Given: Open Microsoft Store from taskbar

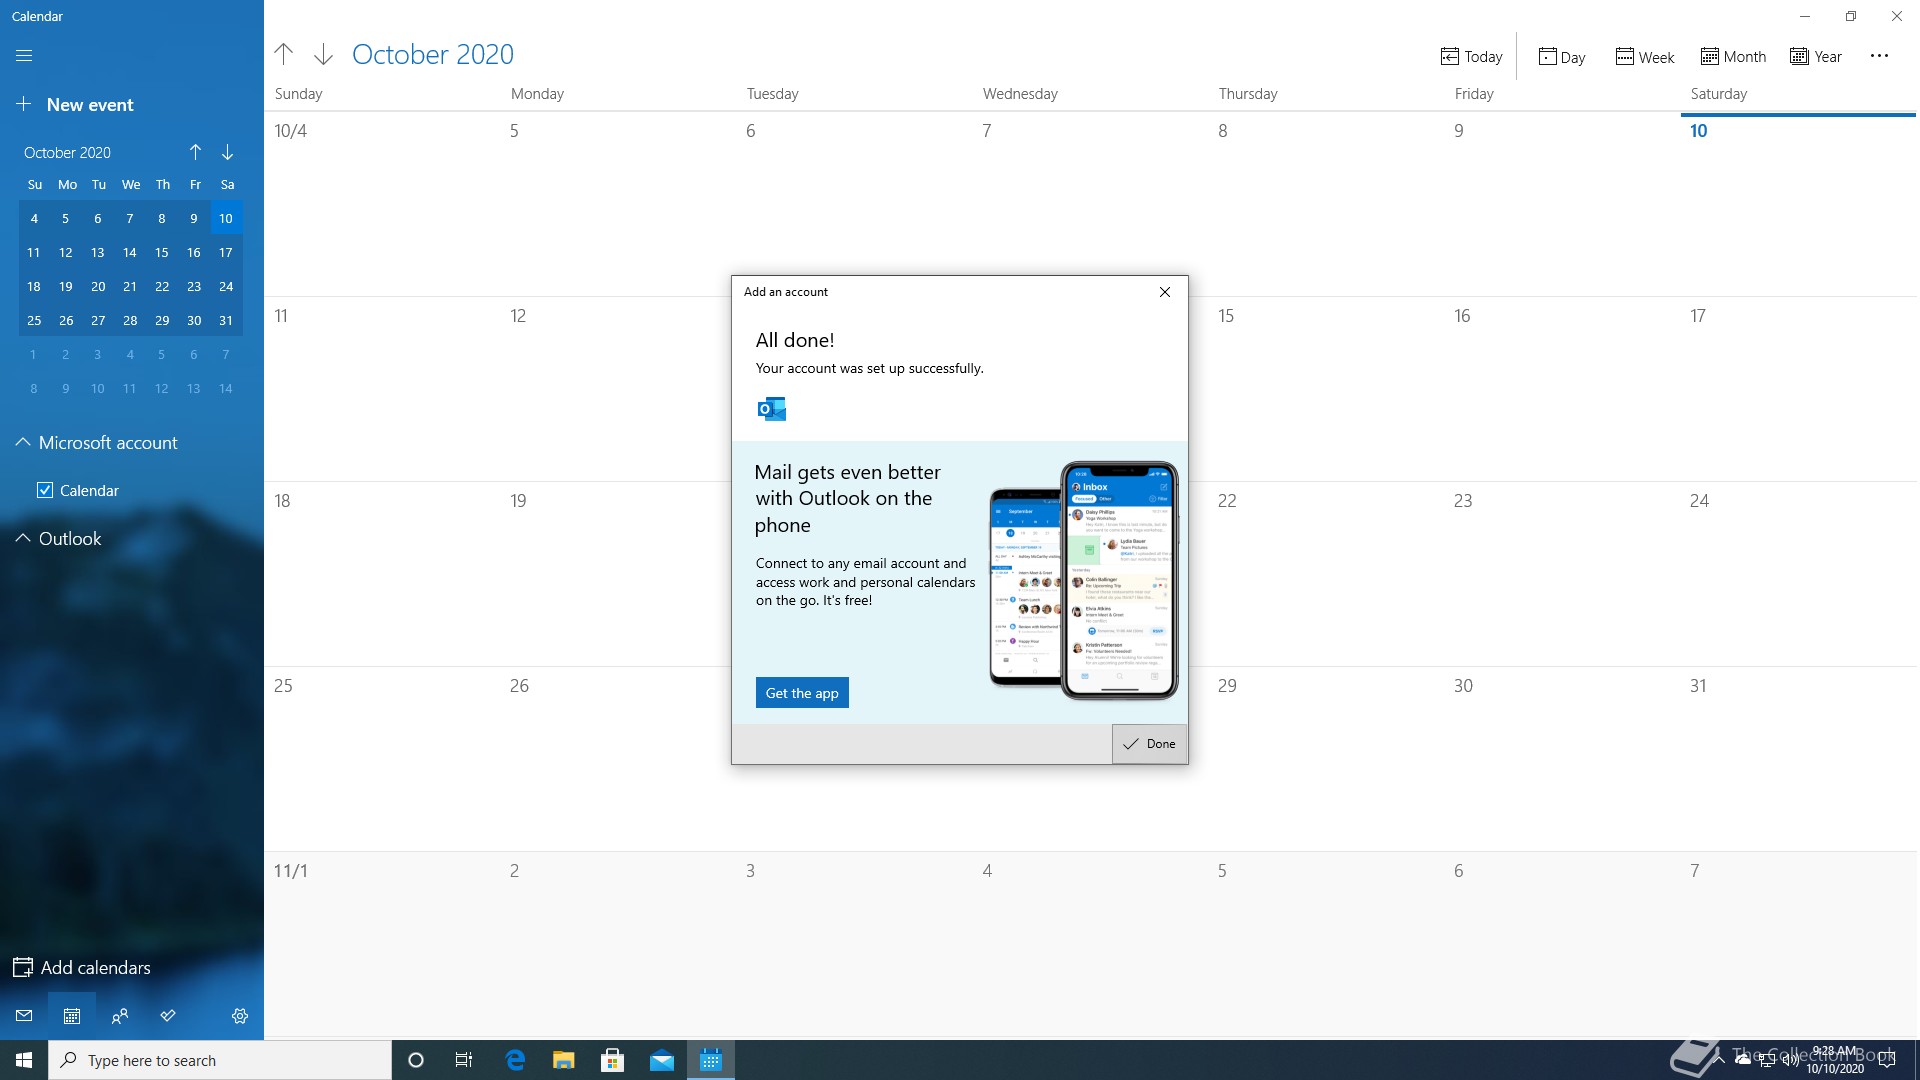Looking at the screenshot, I should click(x=613, y=1060).
